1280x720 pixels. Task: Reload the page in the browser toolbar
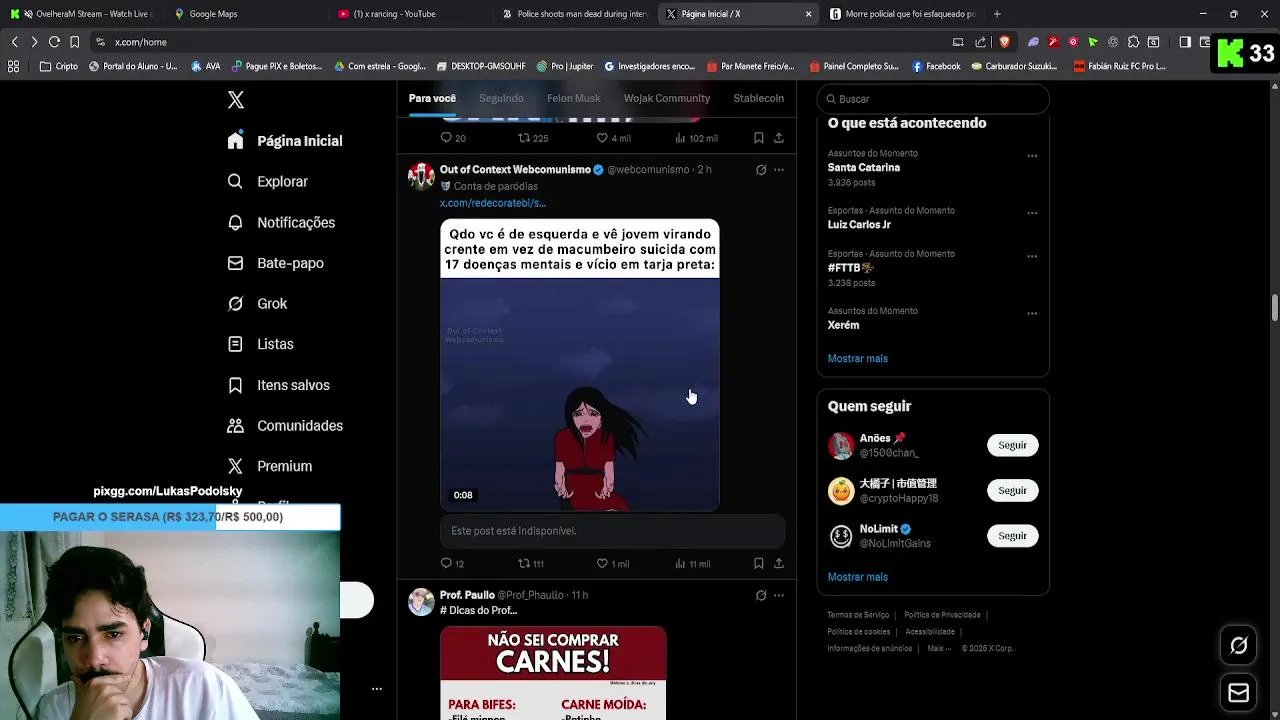(54, 42)
